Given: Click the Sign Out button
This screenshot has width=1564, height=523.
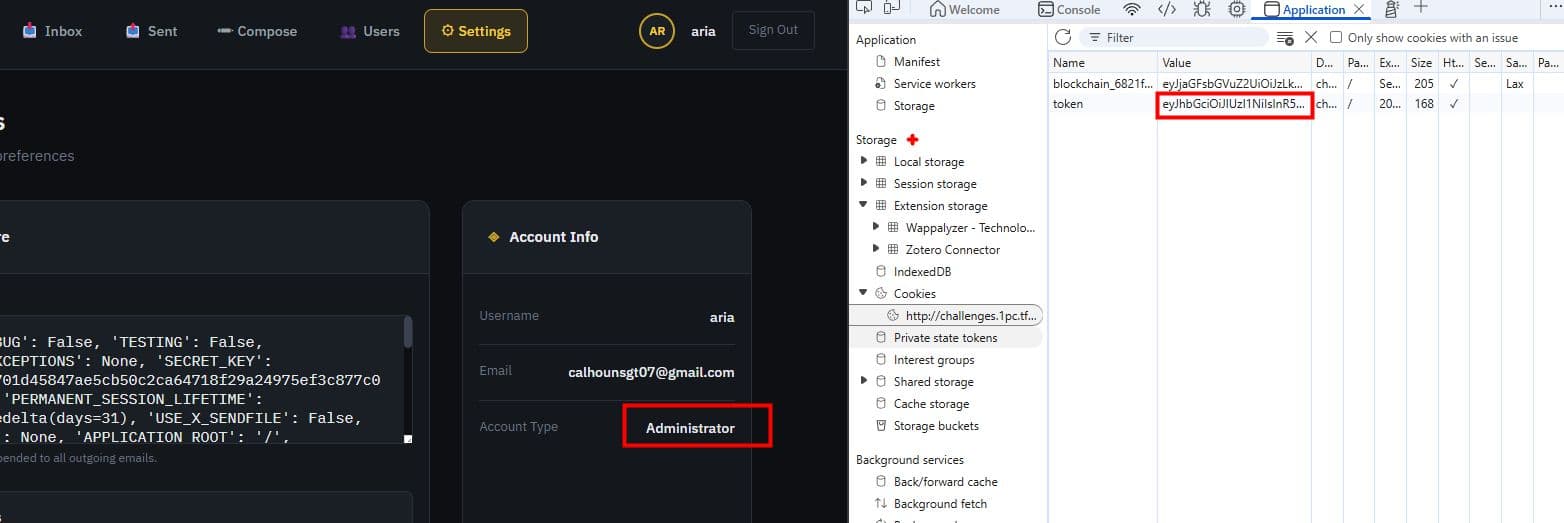Looking at the screenshot, I should coord(773,30).
